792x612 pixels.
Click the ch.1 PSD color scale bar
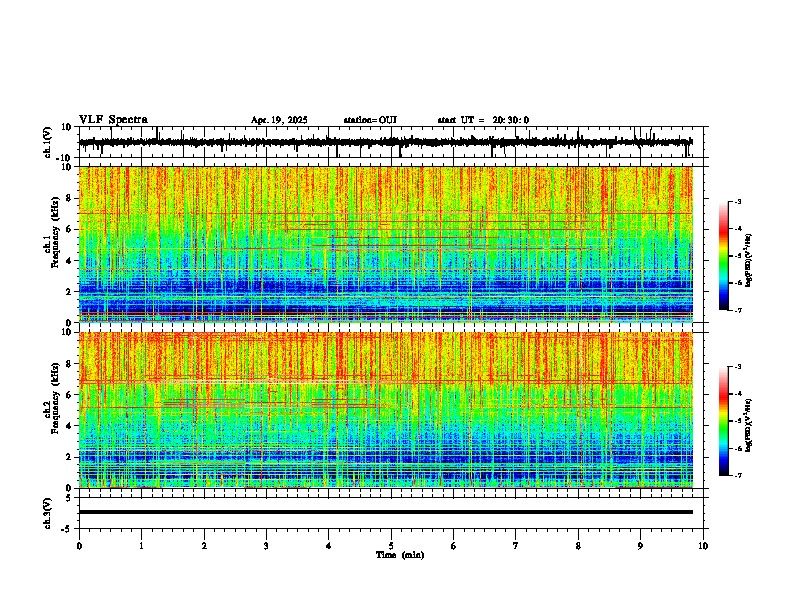point(723,256)
